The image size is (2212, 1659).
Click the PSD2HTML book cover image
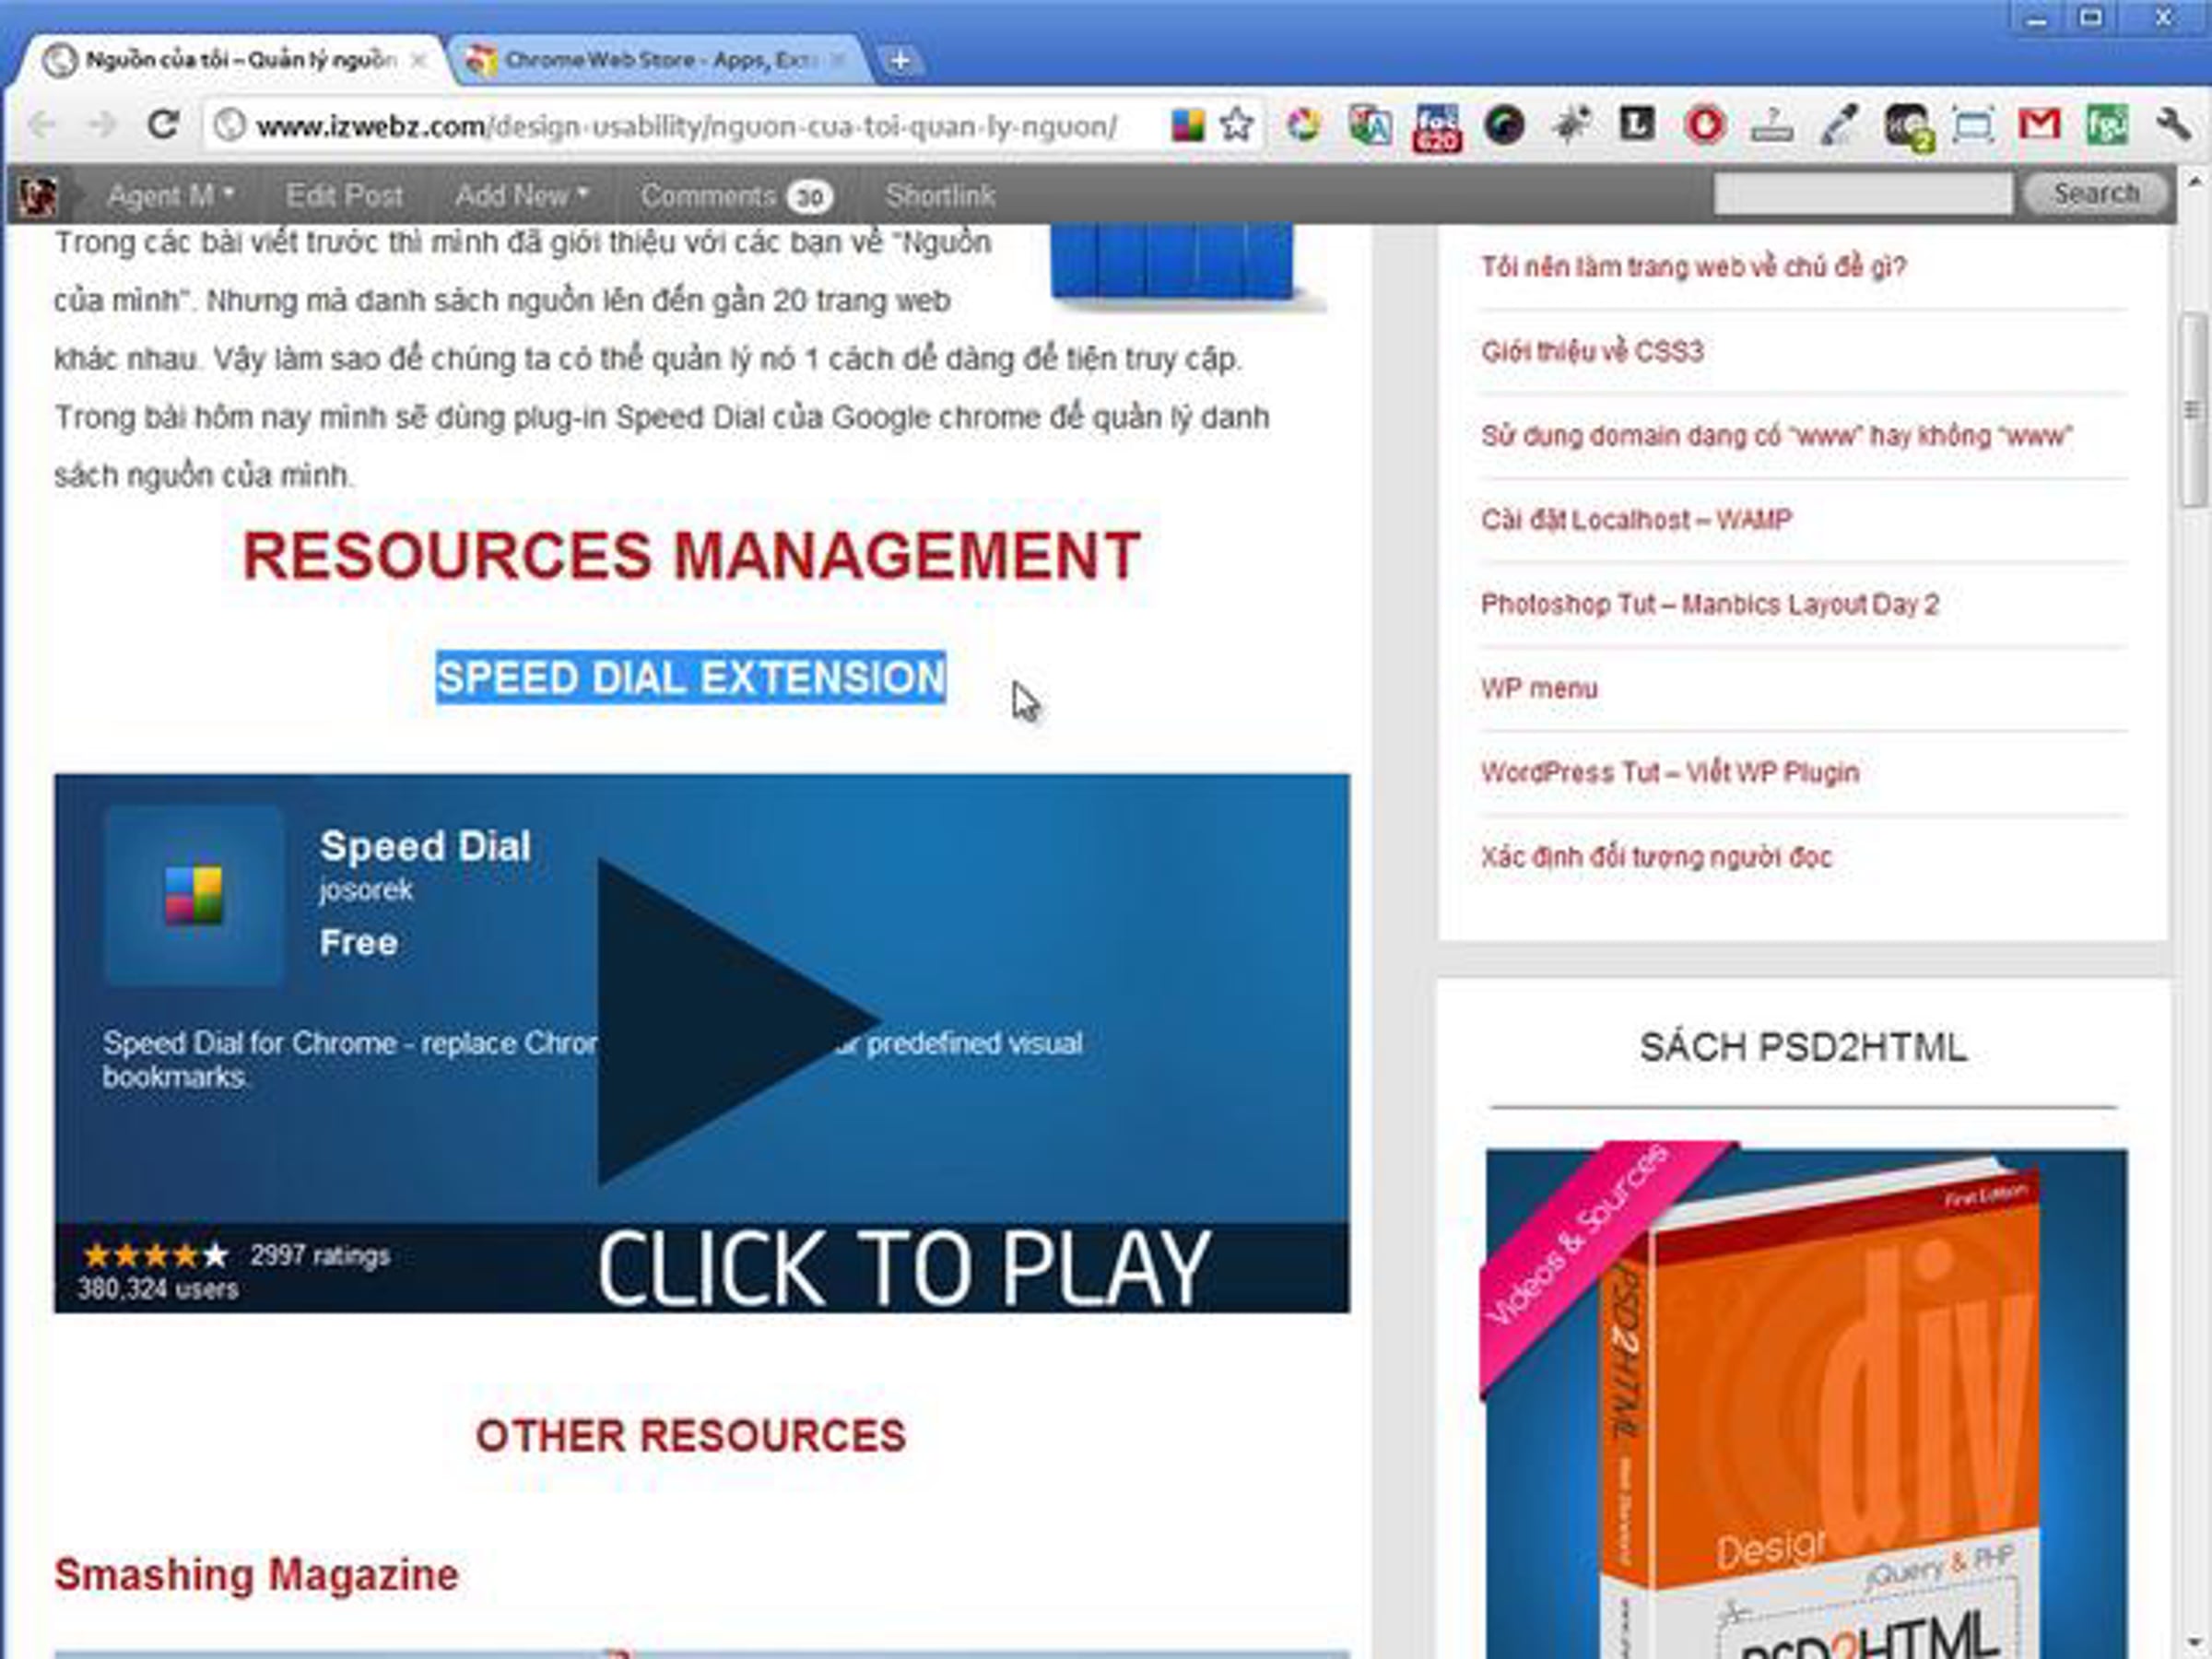(1806, 1403)
